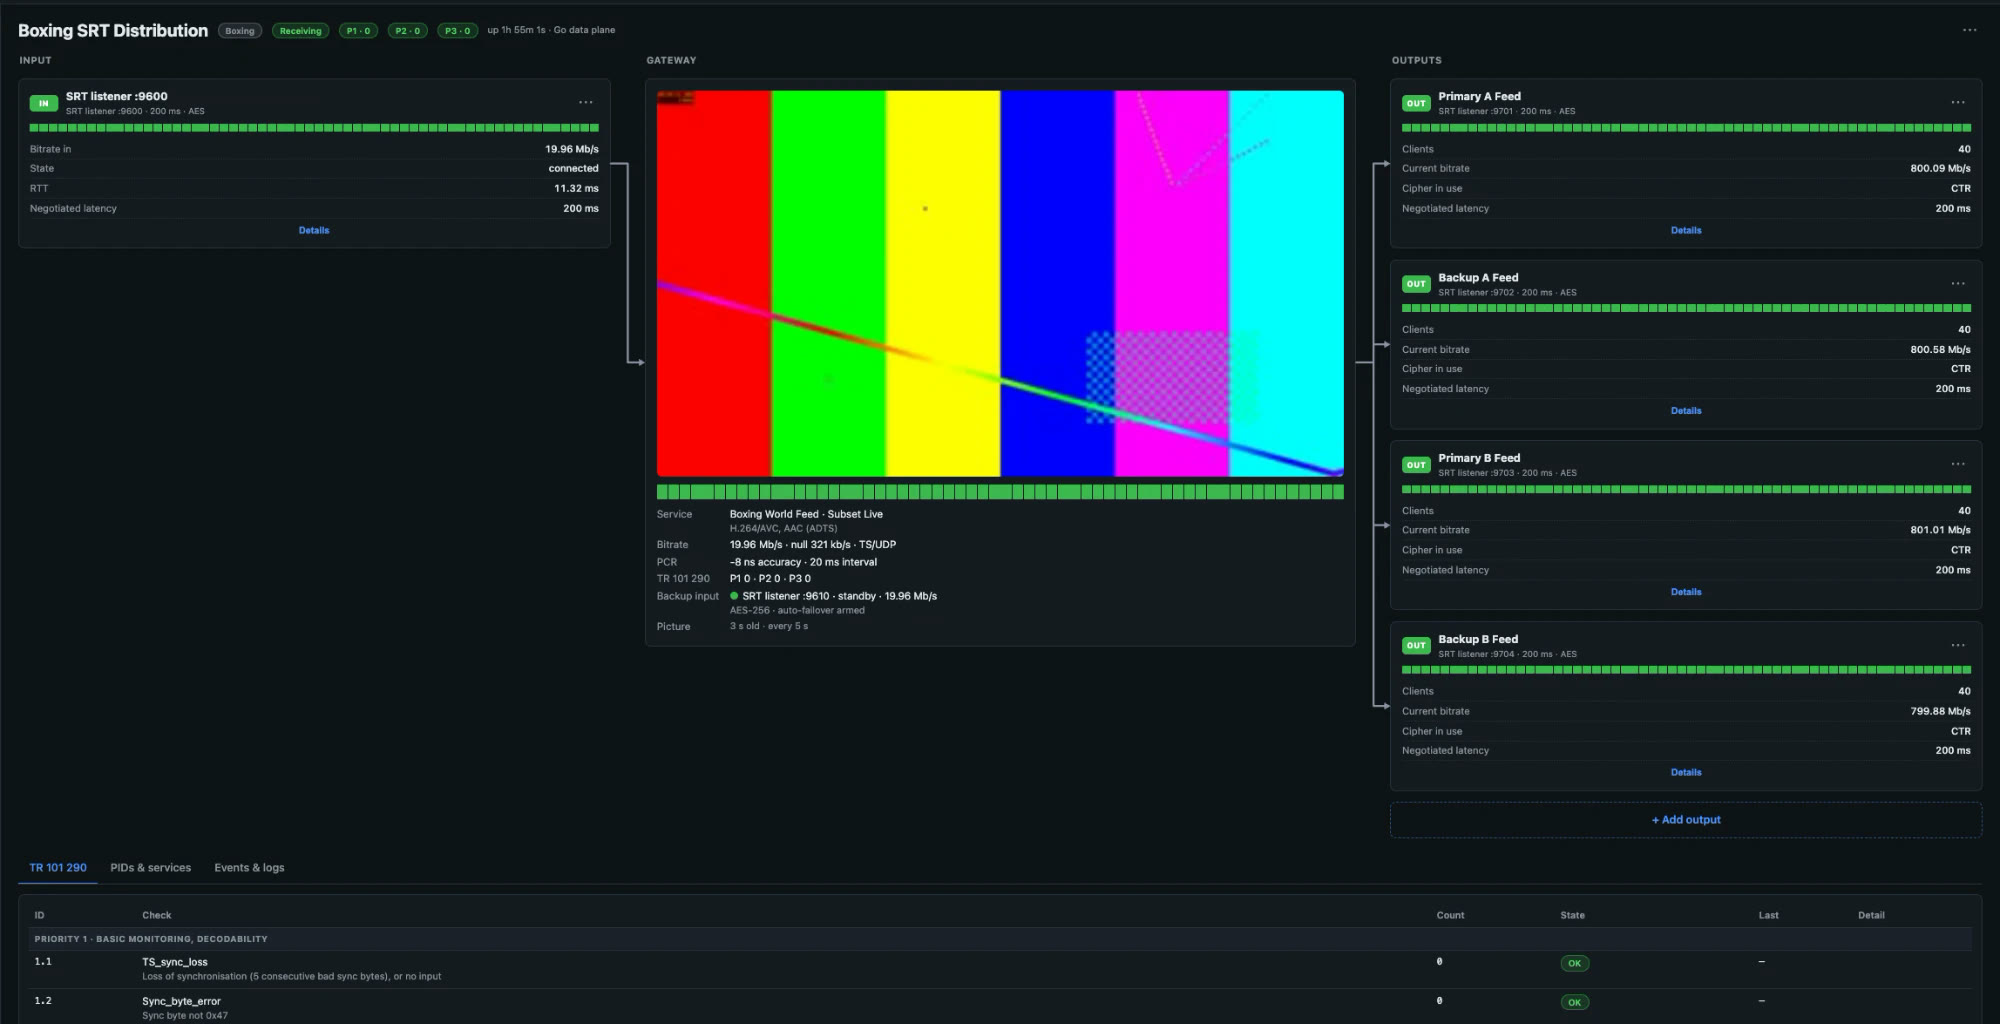Click the OUT badge on Backup A Feed

coord(1416,284)
